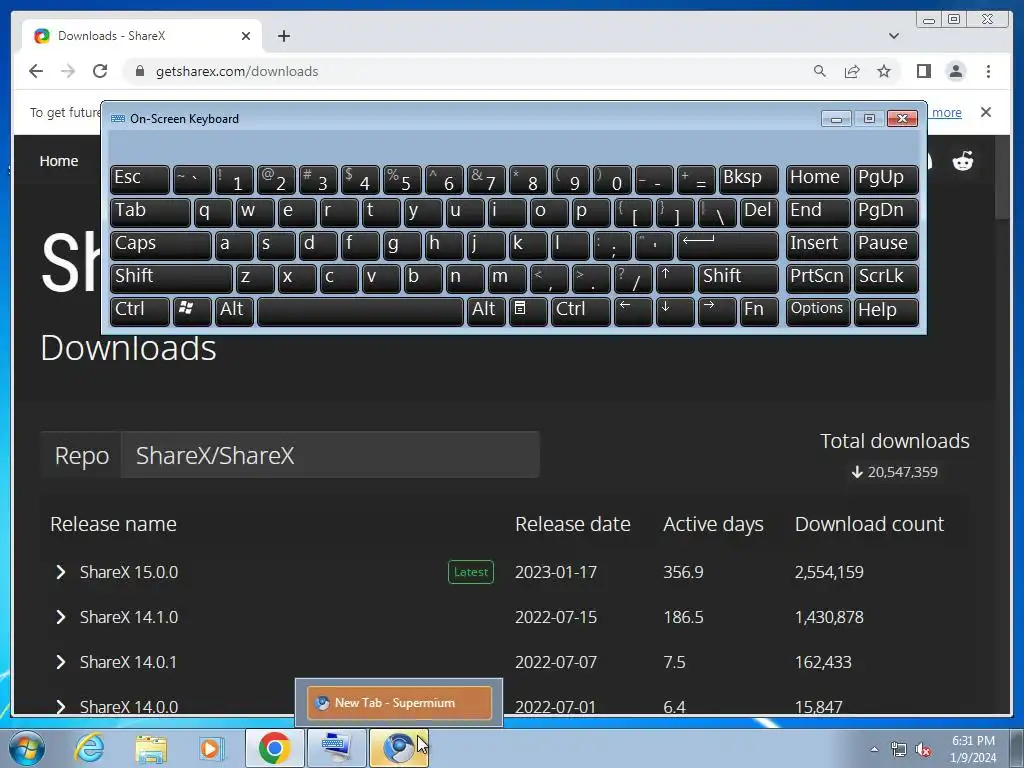
Task: Reload the ShareX downloads page
Action: click(100, 71)
